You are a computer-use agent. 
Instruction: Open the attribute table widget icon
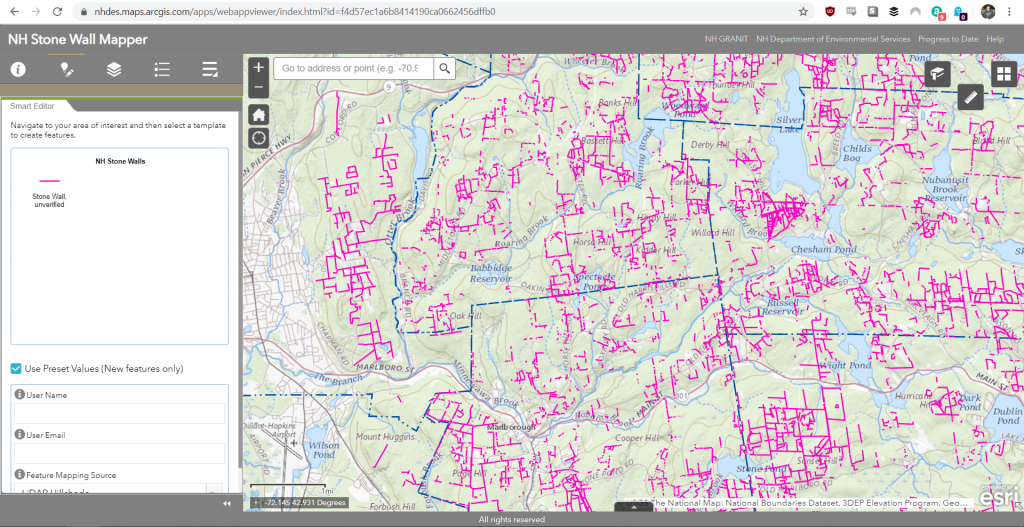(x=210, y=69)
